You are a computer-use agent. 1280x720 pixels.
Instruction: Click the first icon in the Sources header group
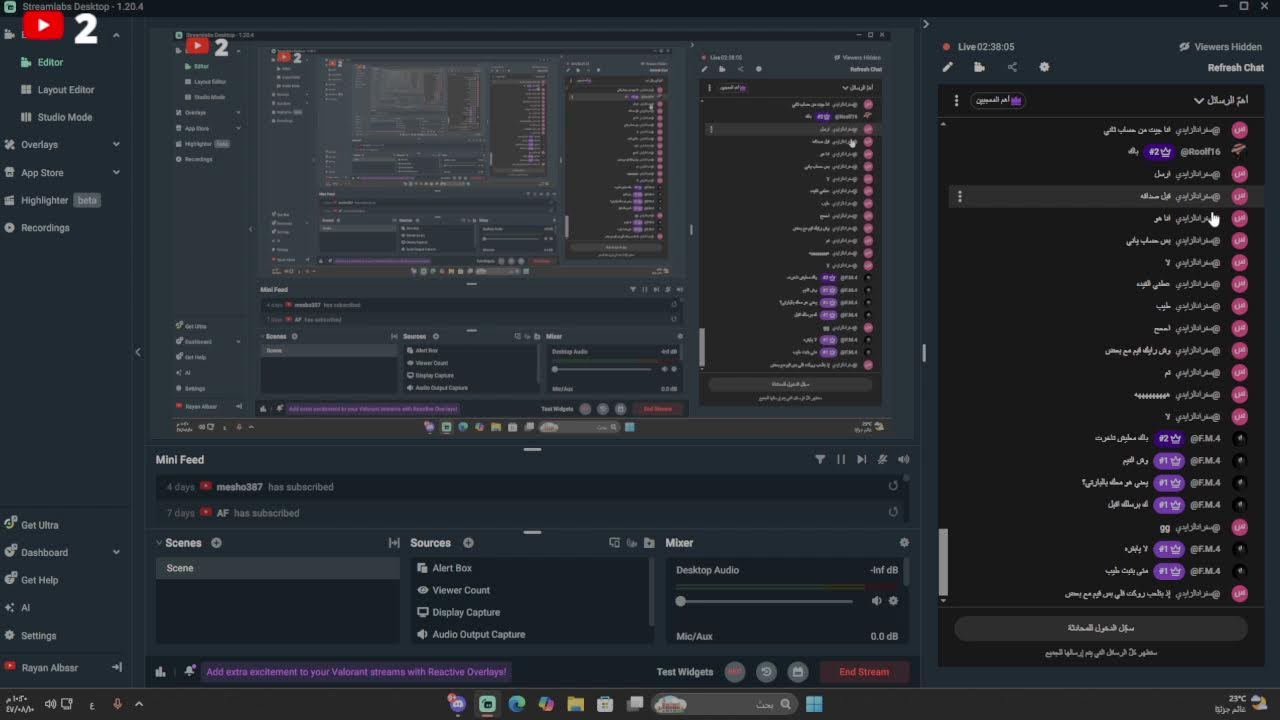click(614, 543)
